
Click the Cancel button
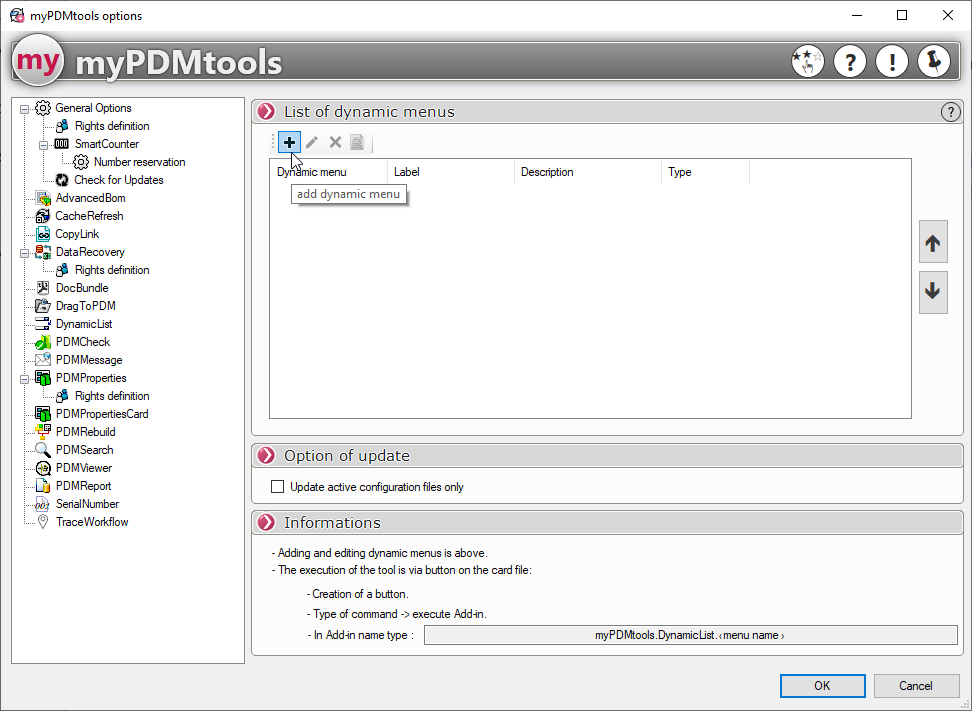coord(915,686)
